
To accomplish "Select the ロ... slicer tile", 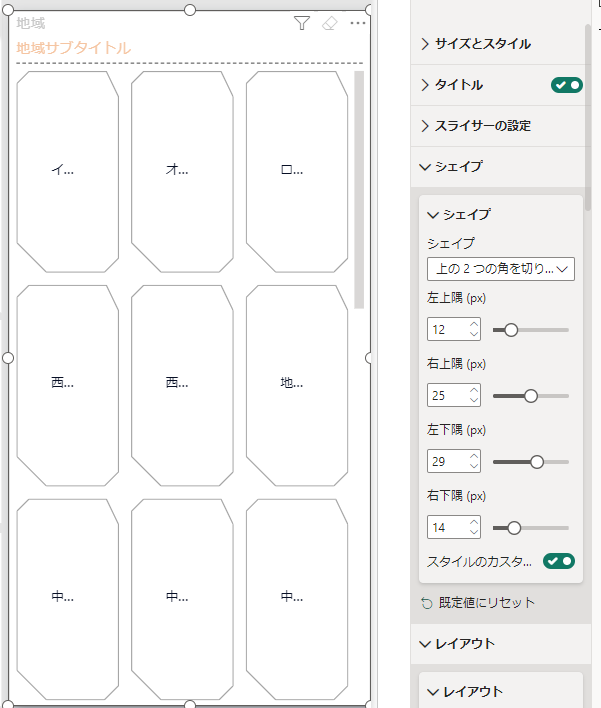I will (297, 172).
